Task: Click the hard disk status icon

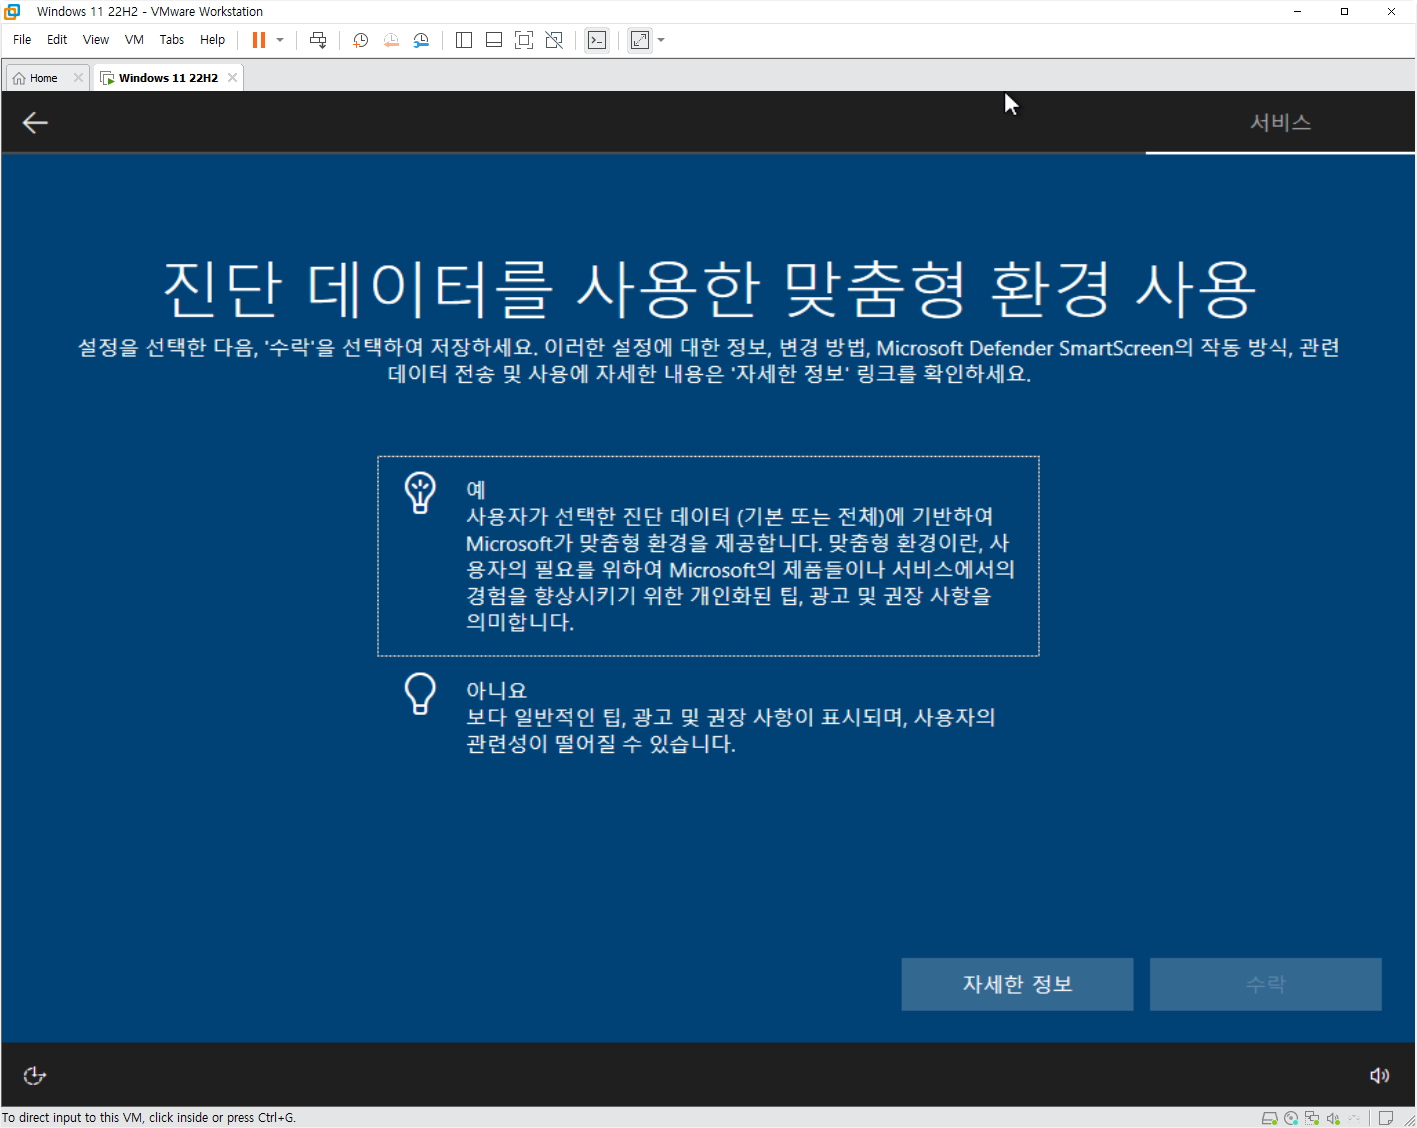Action: 1269,1118
